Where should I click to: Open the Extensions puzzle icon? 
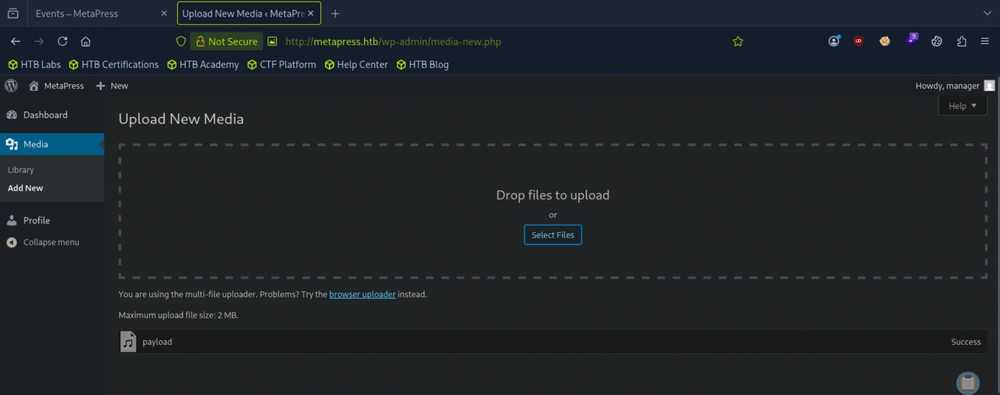(962, 41)
